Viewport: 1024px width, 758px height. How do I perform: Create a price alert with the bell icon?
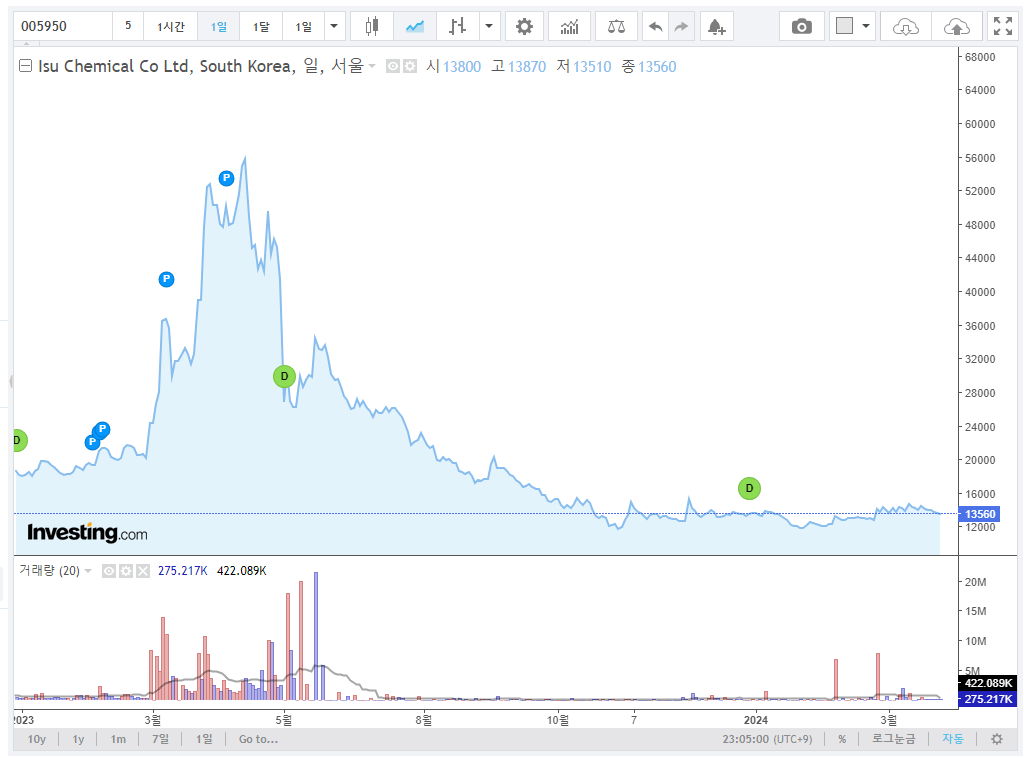pyautogui.click(x=716, y=27)
